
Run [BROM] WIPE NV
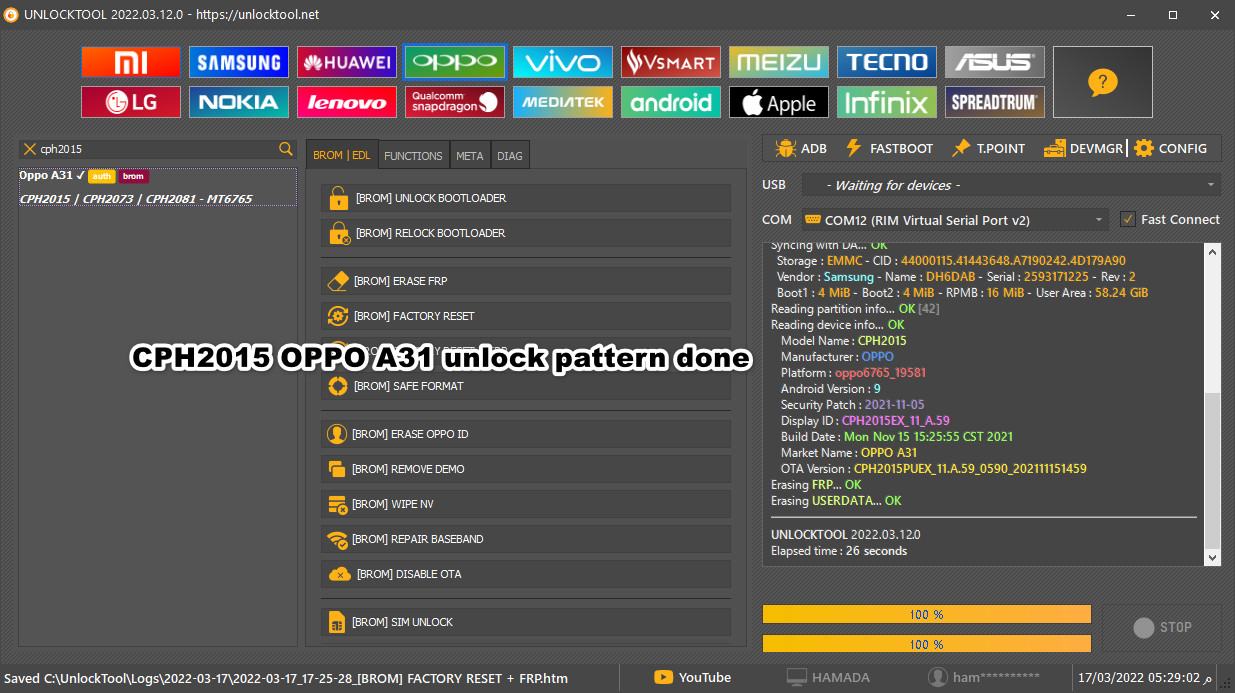tap(526, 504)
